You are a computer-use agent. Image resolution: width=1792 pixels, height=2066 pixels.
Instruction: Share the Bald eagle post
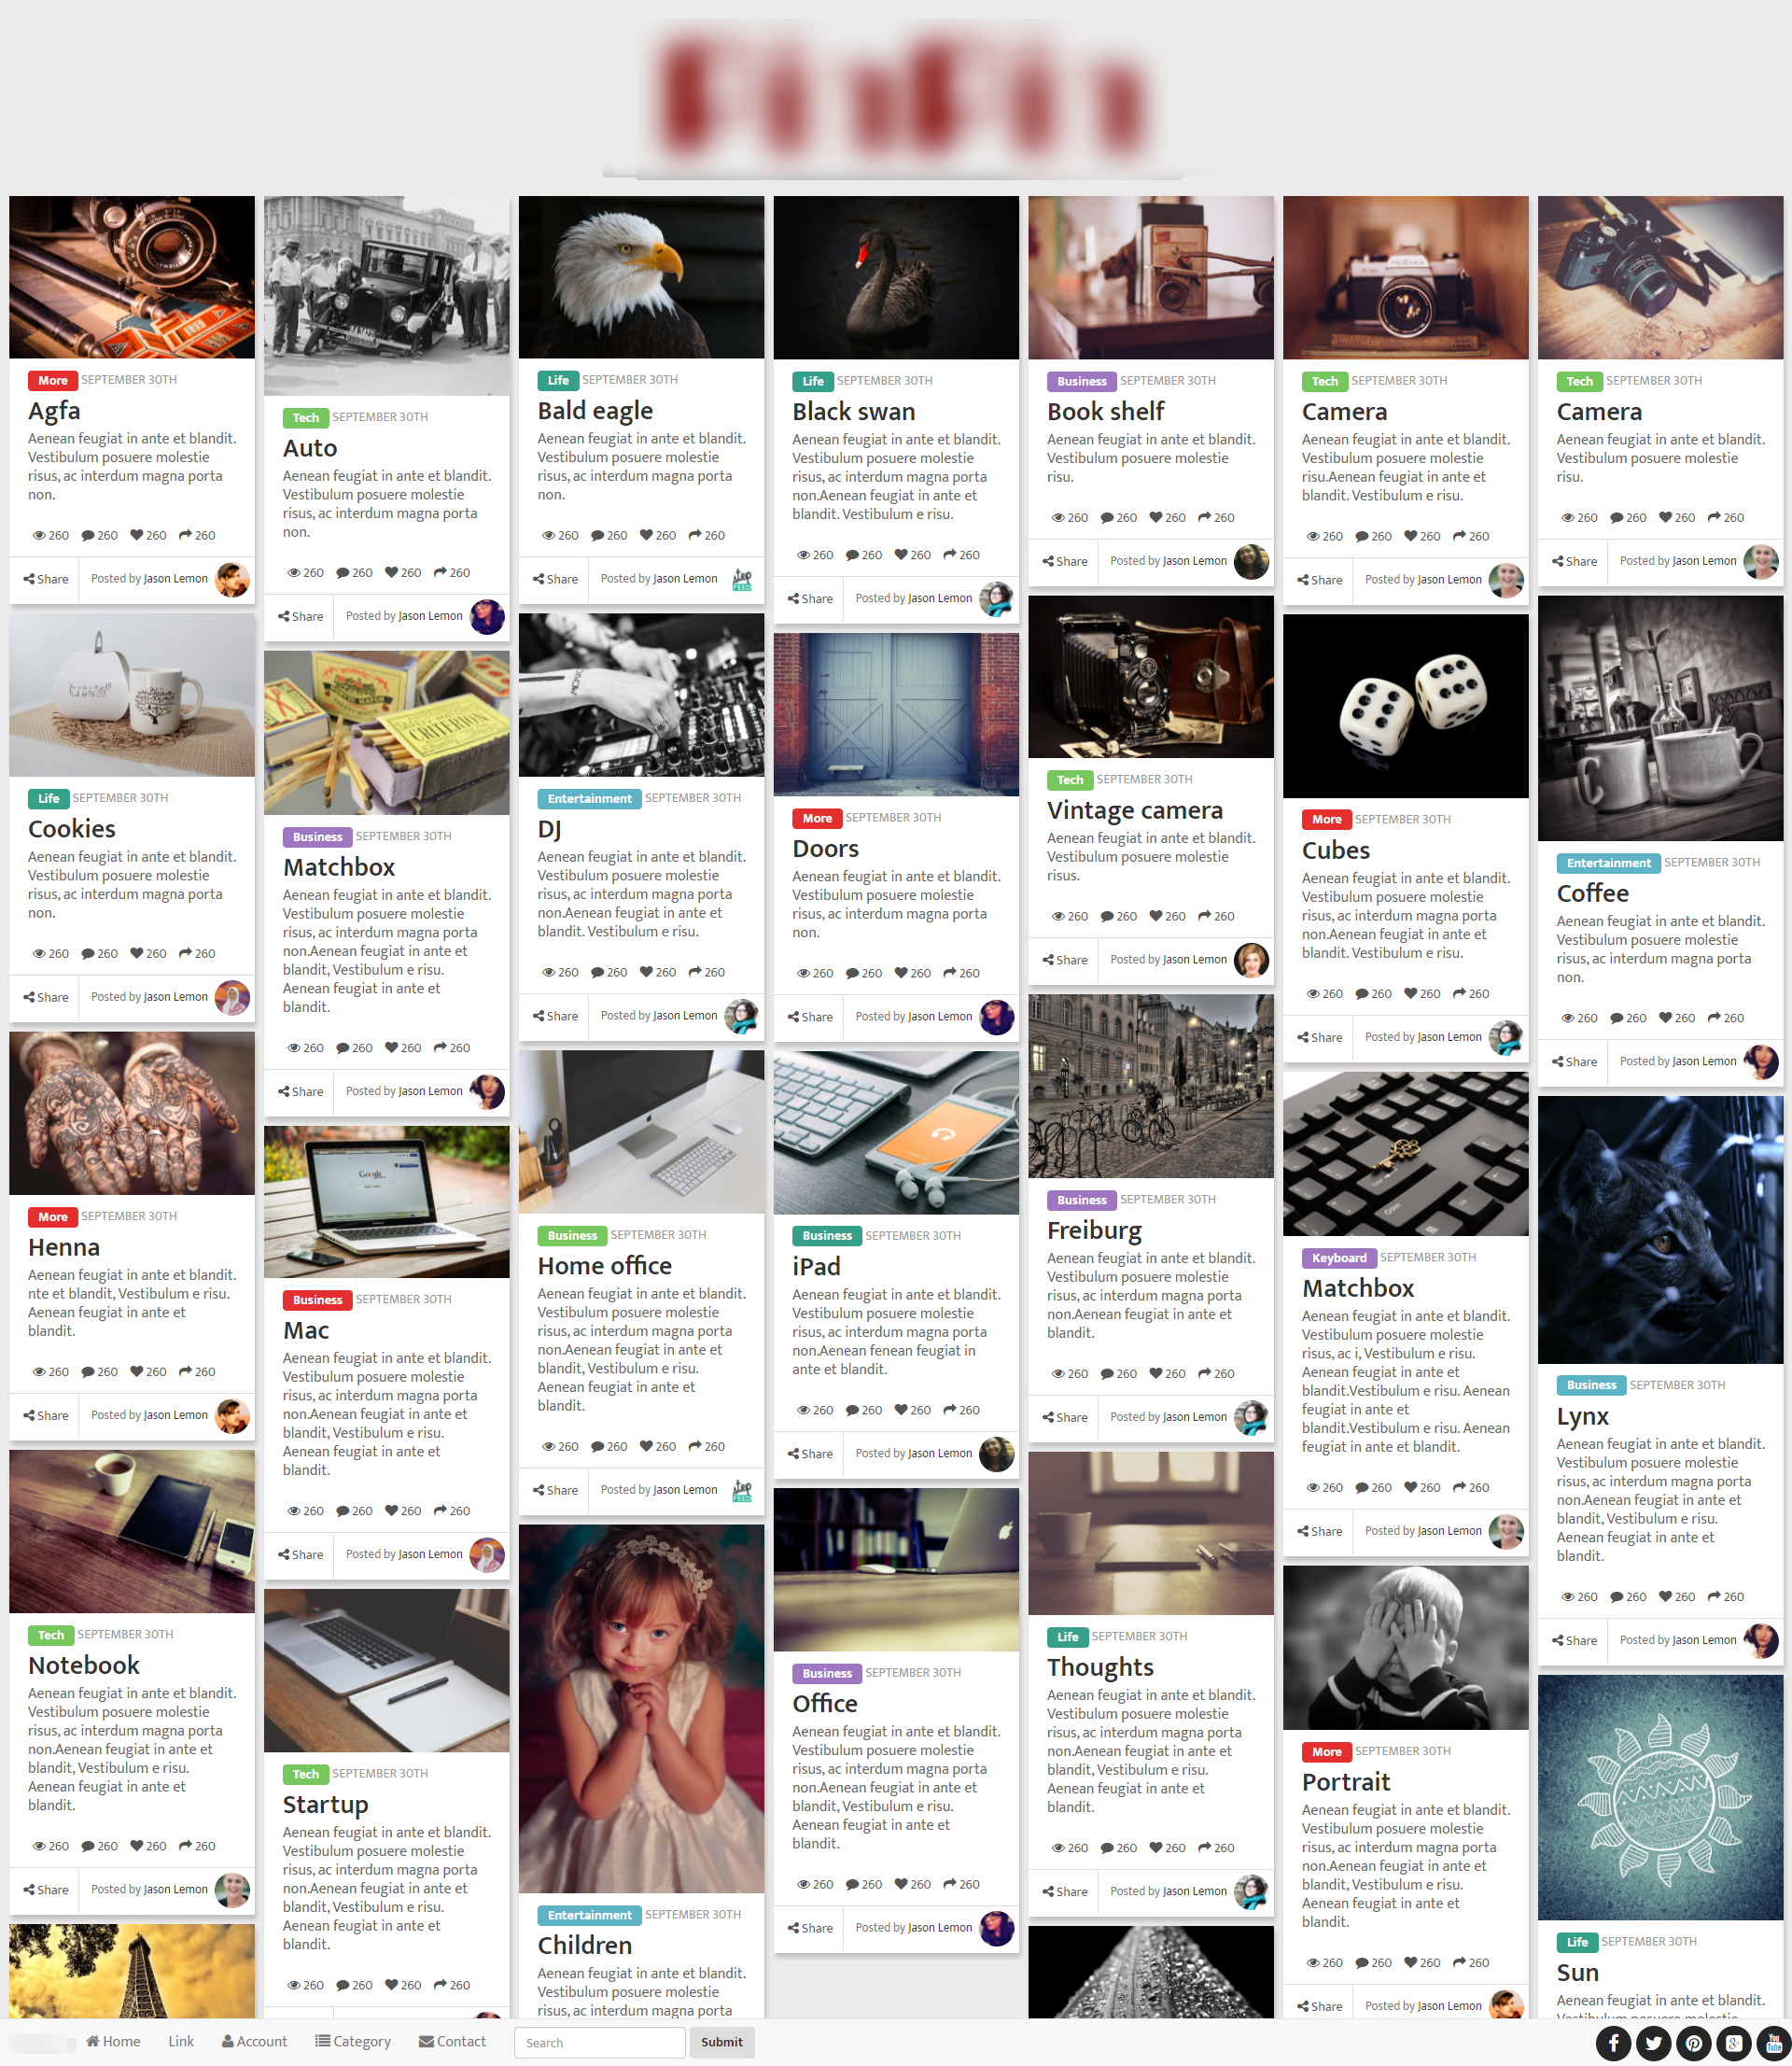click(555, 579)
